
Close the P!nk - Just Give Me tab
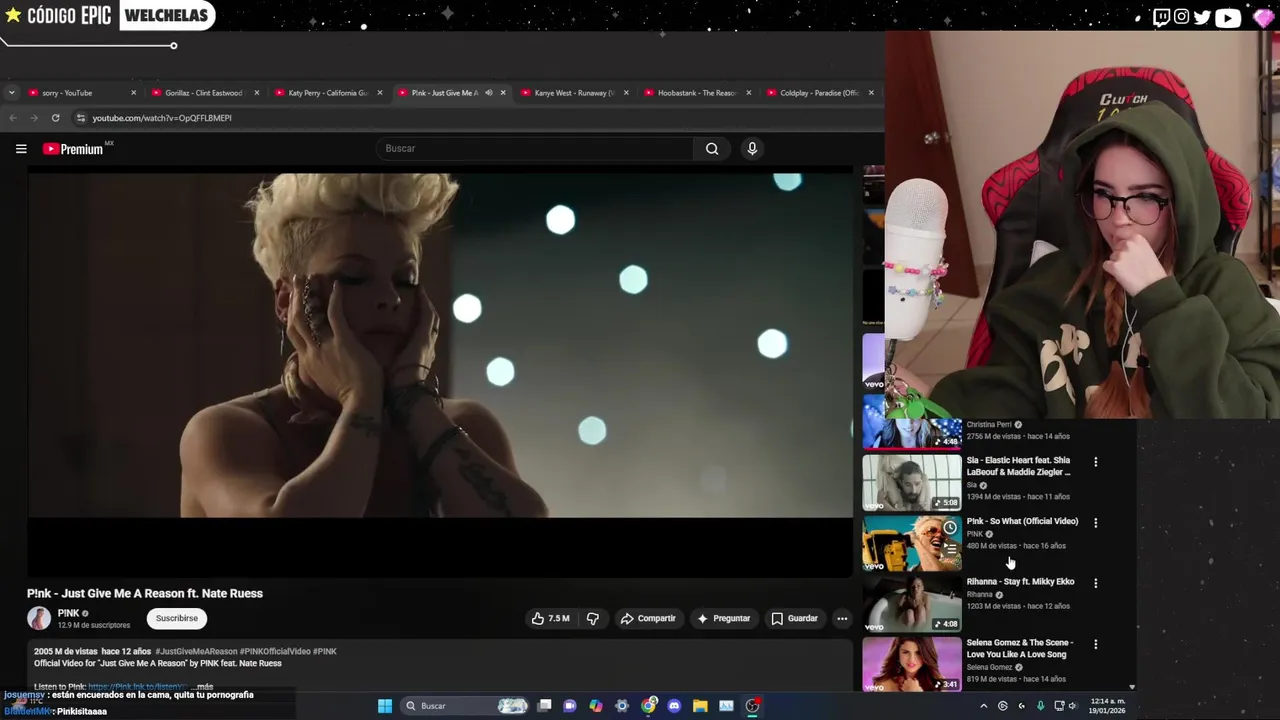point(502,93)
